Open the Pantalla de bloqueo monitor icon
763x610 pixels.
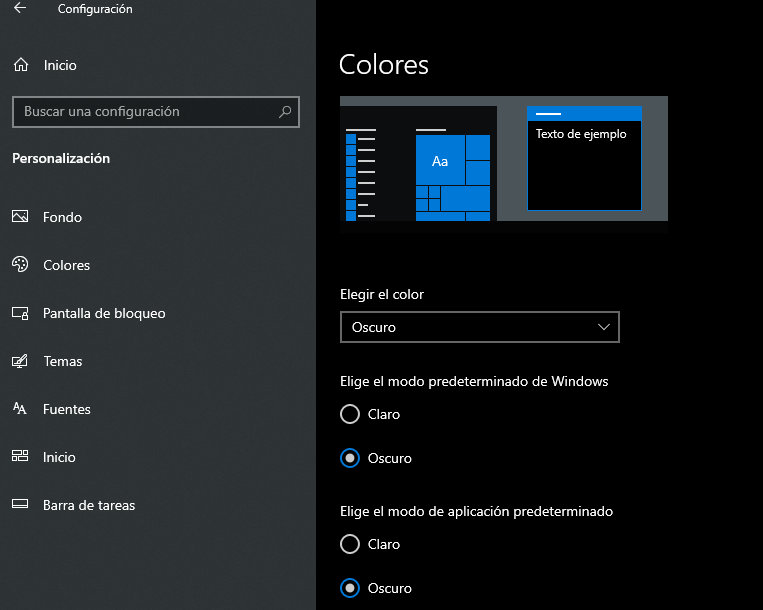20,313
